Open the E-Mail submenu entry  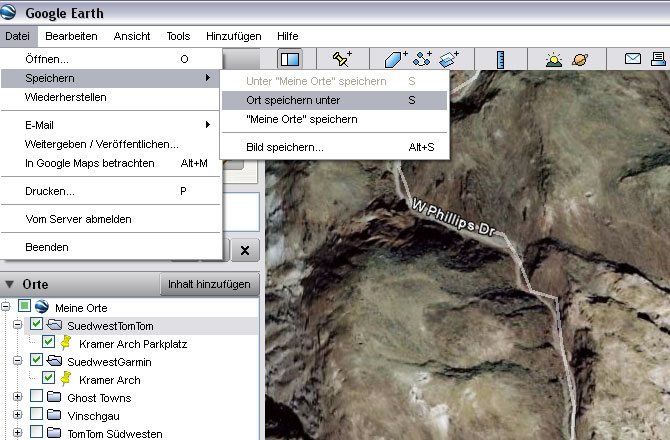pos(111,125)
